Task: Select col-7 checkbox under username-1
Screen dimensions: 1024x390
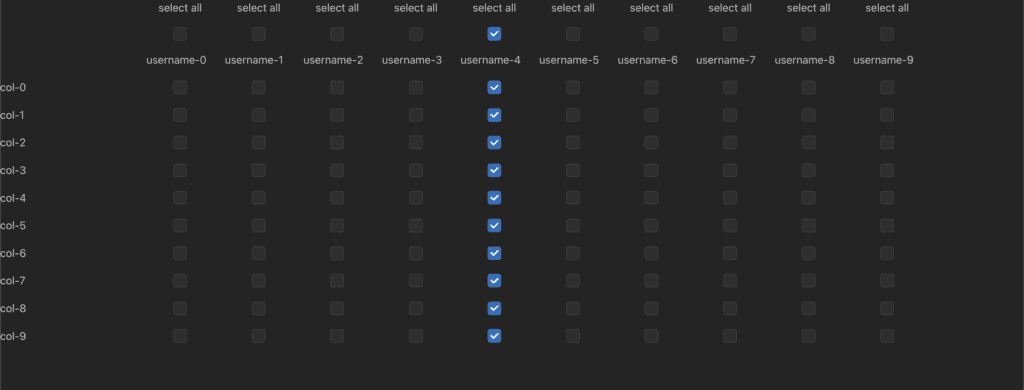Action: pyautogui.click(x=259, y=281)
